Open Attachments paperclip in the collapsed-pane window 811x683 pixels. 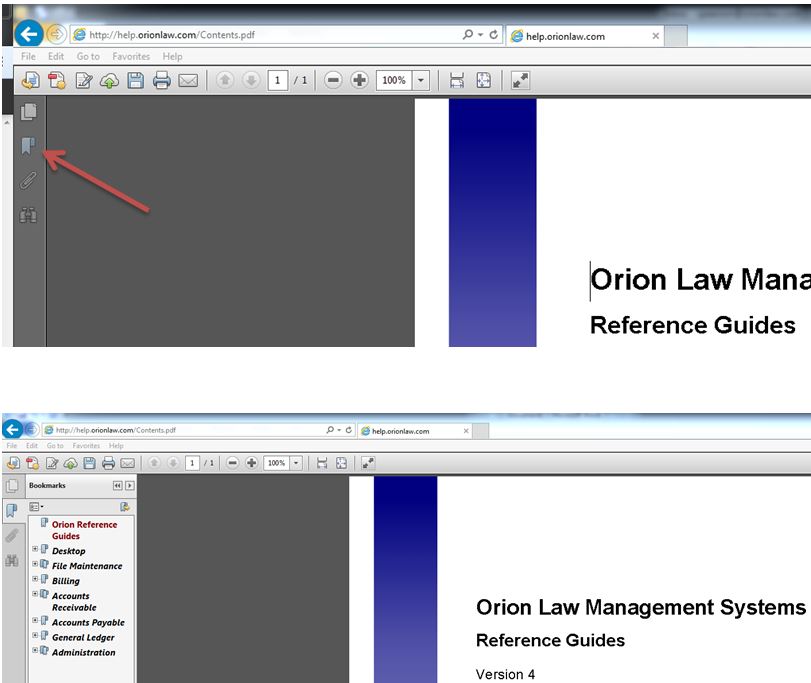[x=28, y=180]
